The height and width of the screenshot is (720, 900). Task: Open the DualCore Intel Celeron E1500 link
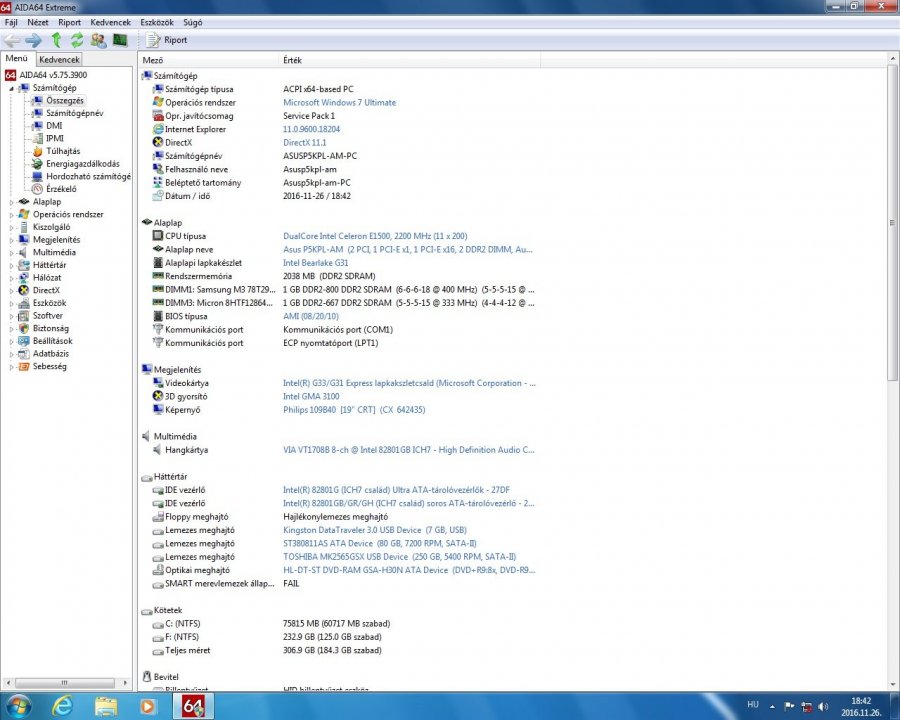(x=375, y=236)
